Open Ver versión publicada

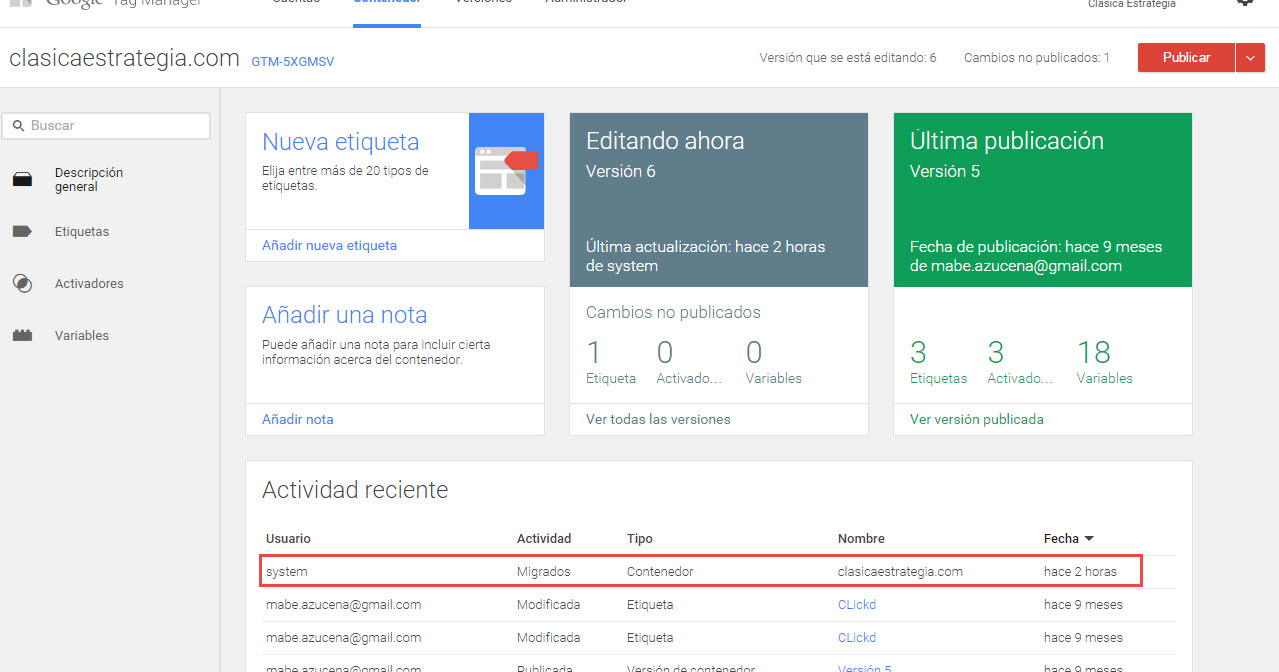(x=977, y=419)
